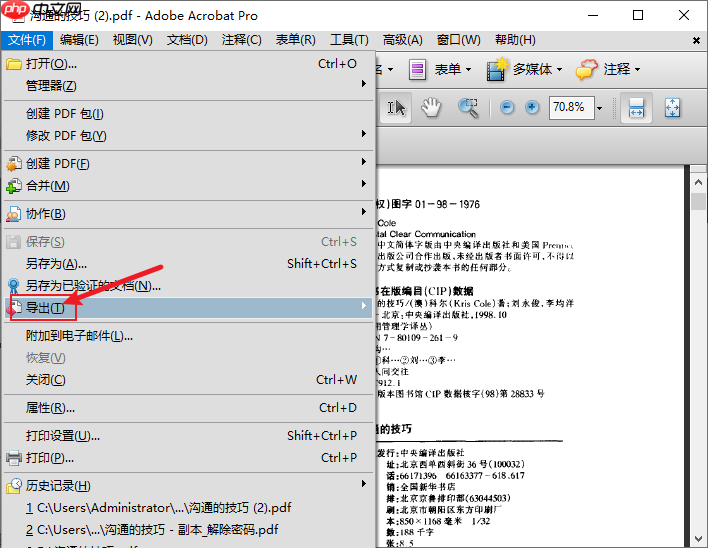Open recent file 副本_解除密码.pdf

pyautogui.click(x=188, y=530)
